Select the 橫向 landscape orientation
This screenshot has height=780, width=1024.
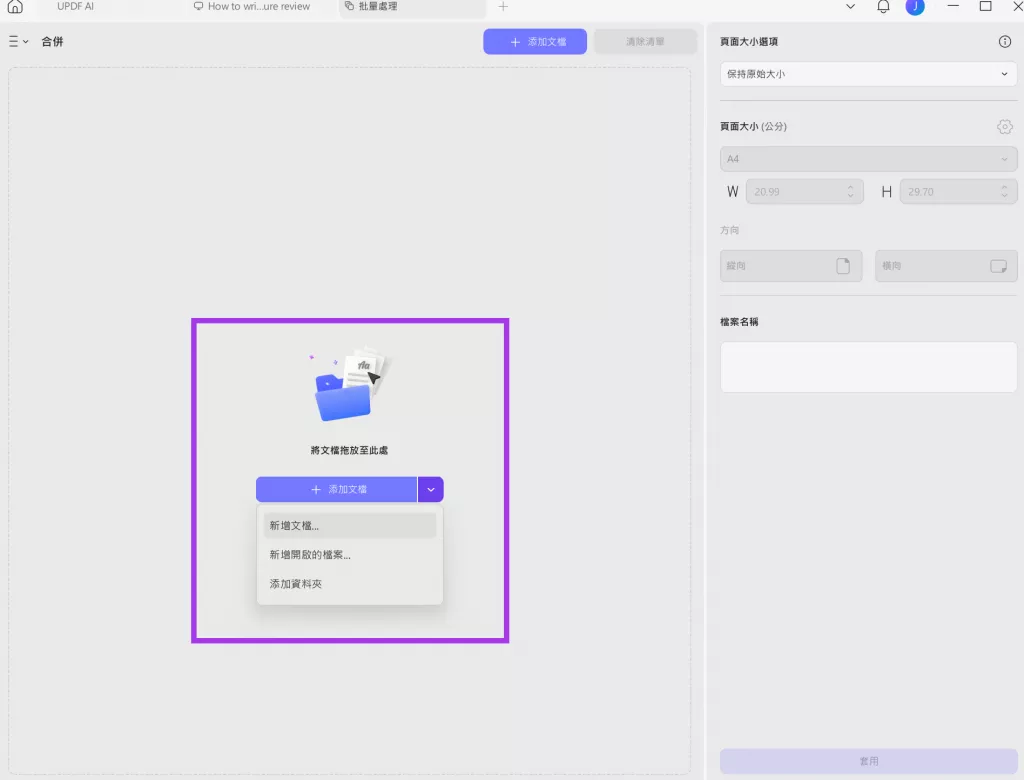pyautogui.click(x=946, y=266)
